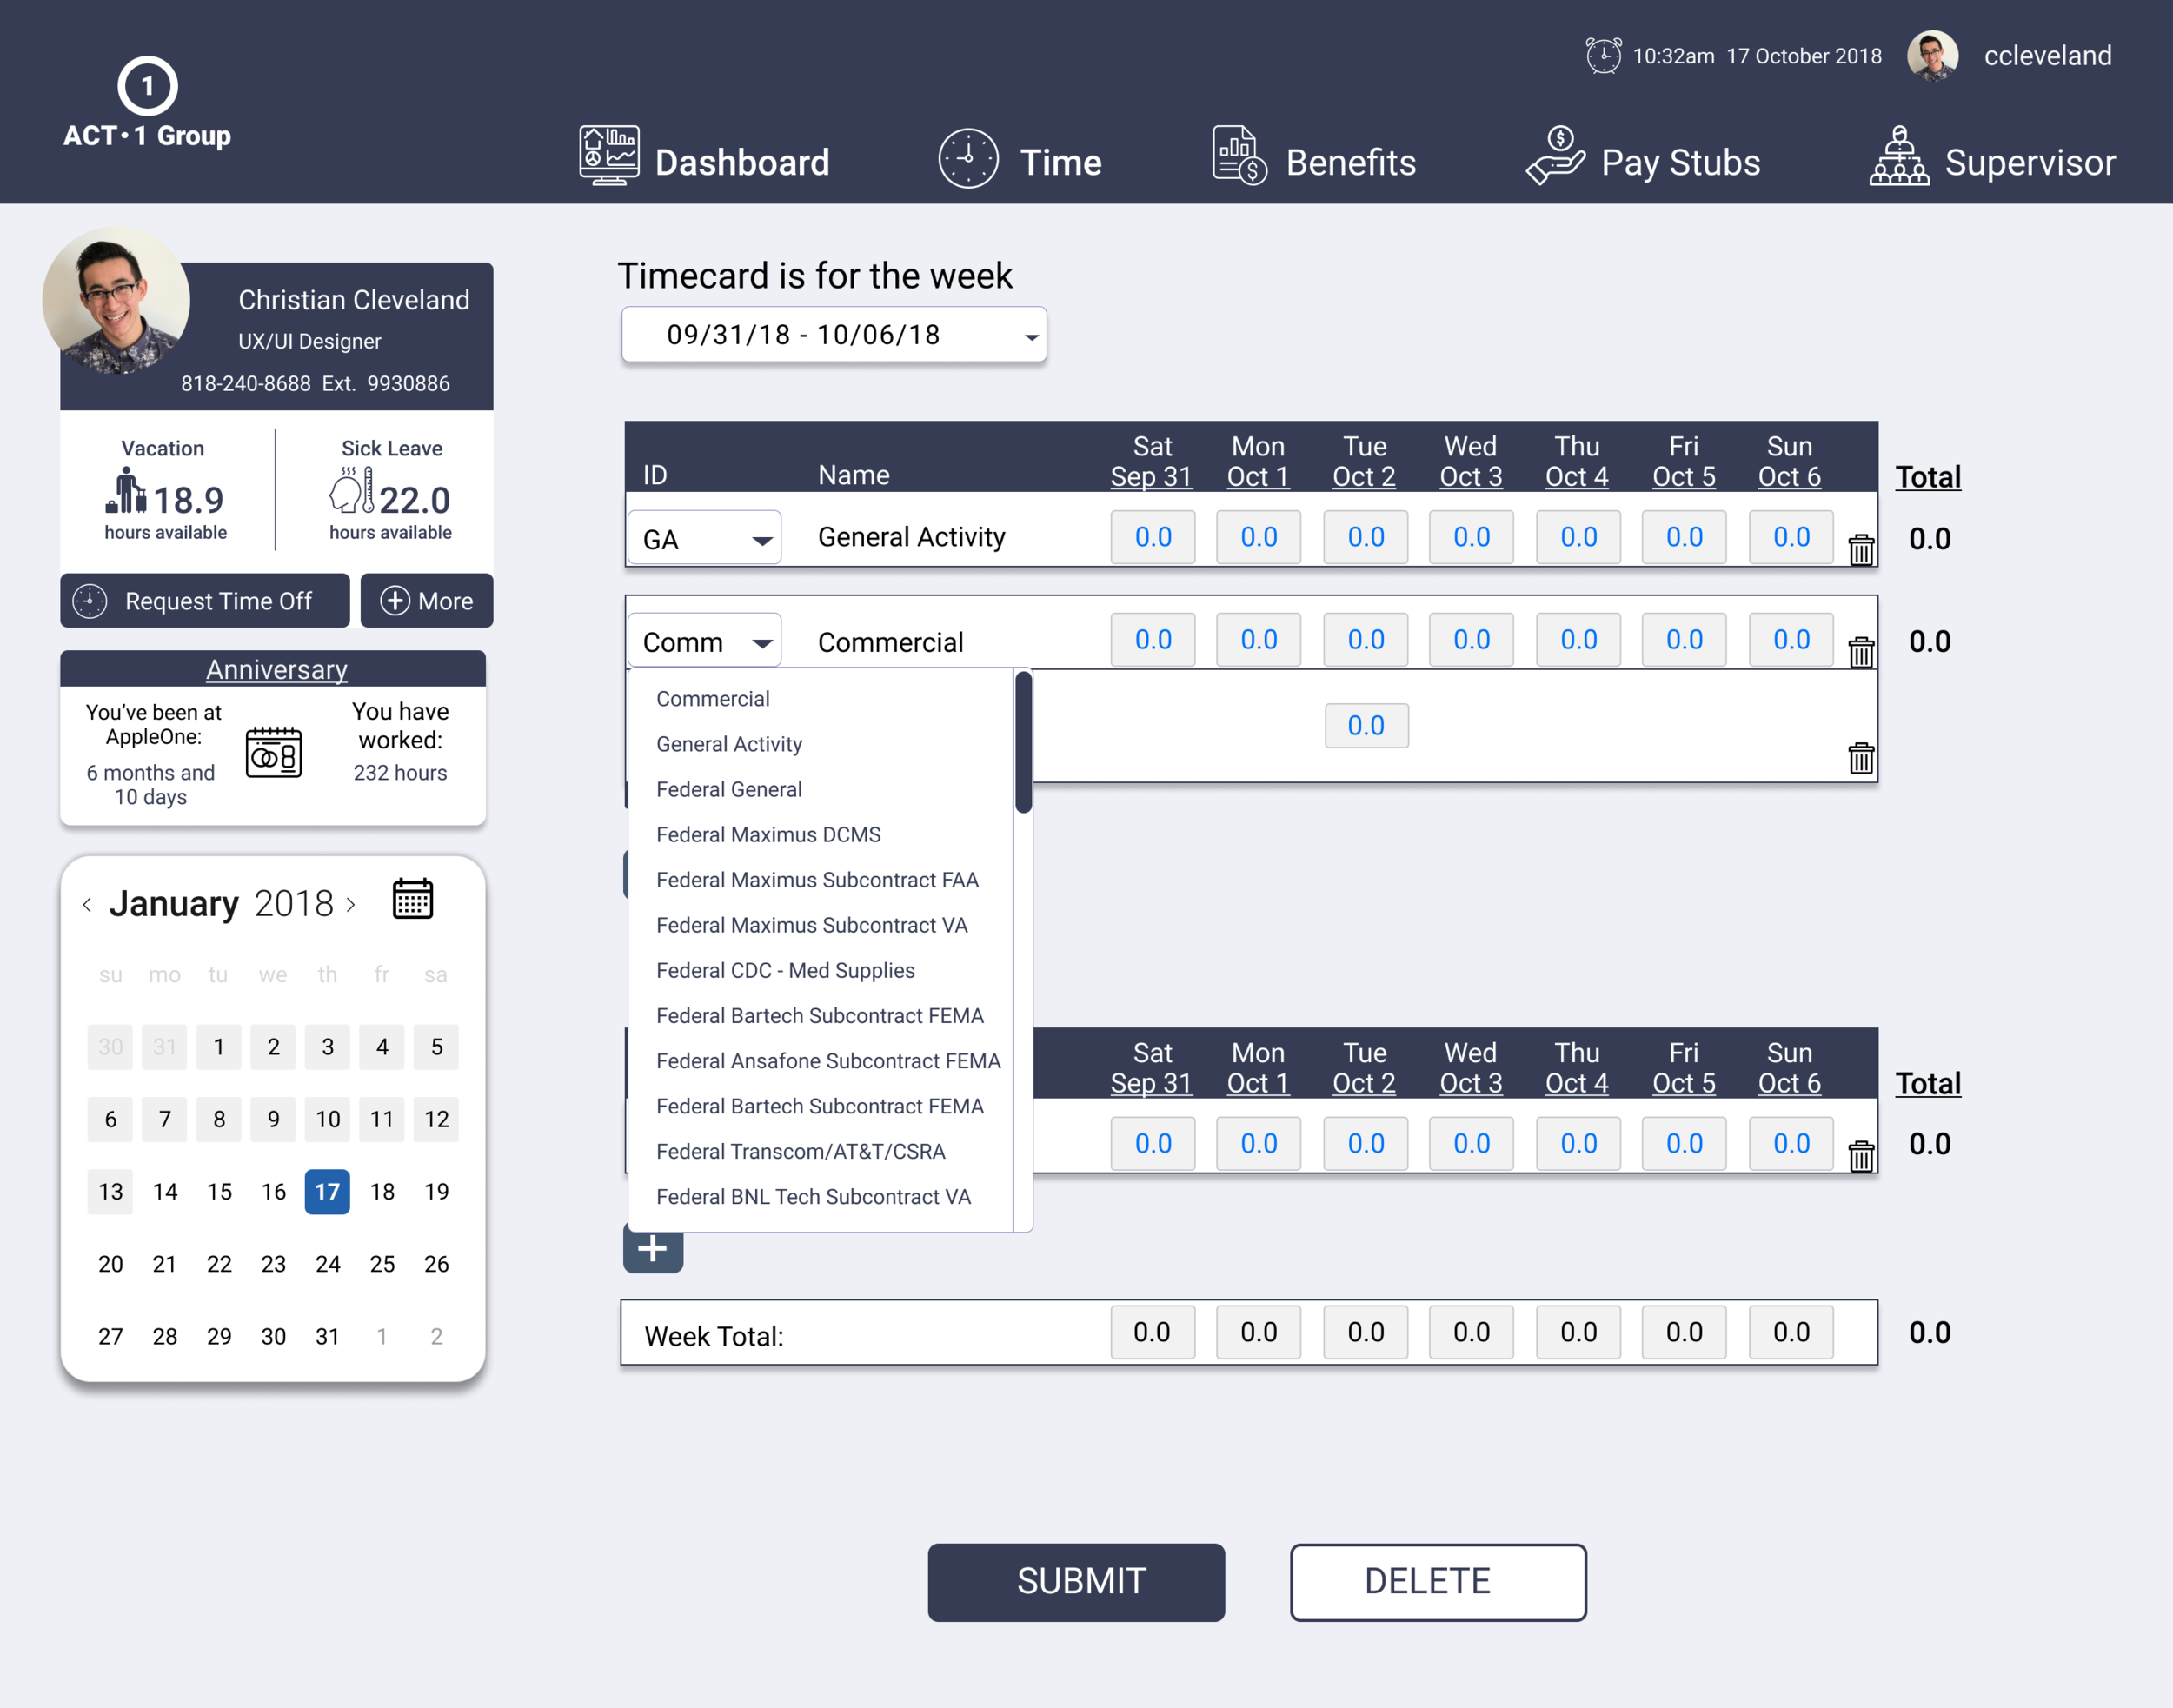This screenshot has width=2173, height=1708.
Task: Click the ccleveland user avatar
Action: coord(1931,55)
